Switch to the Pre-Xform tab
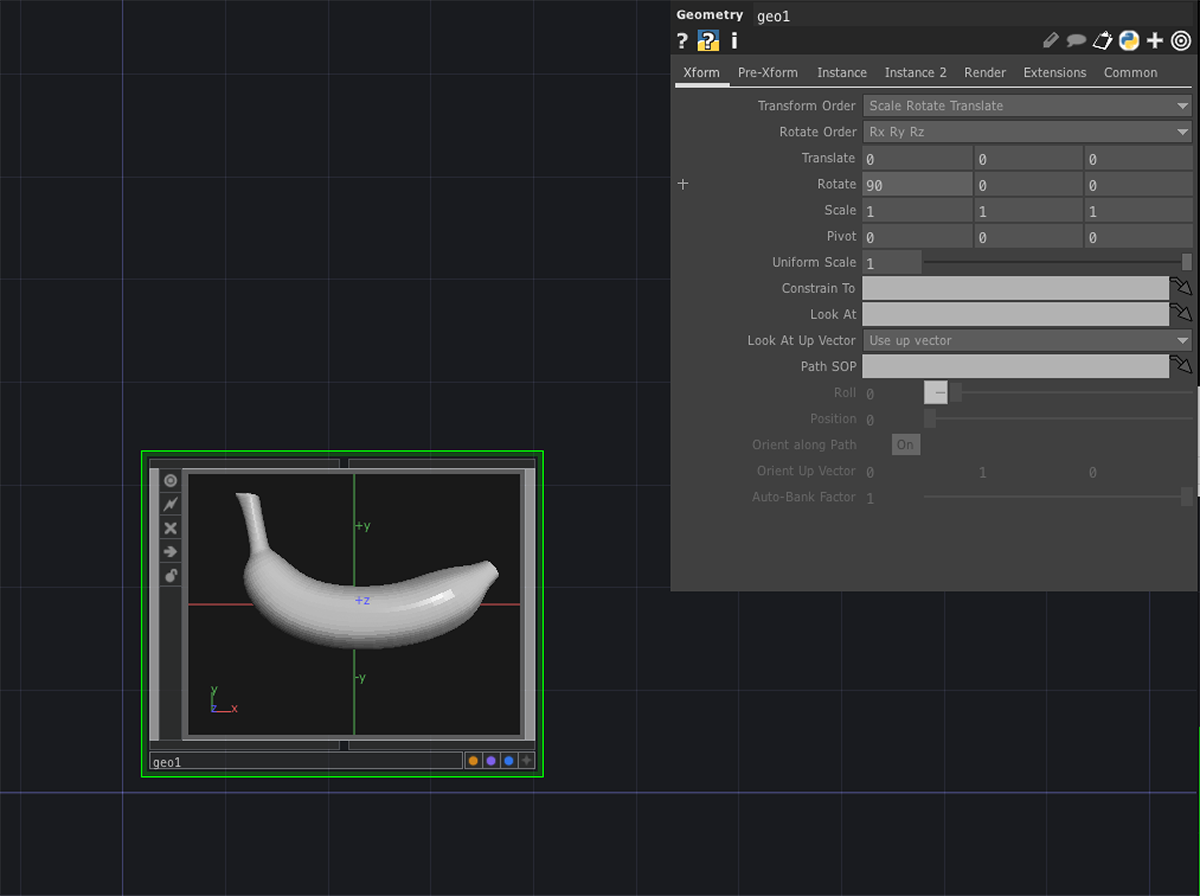The width and height of the screenshot is (1200, 896). (x=768, y=73)
